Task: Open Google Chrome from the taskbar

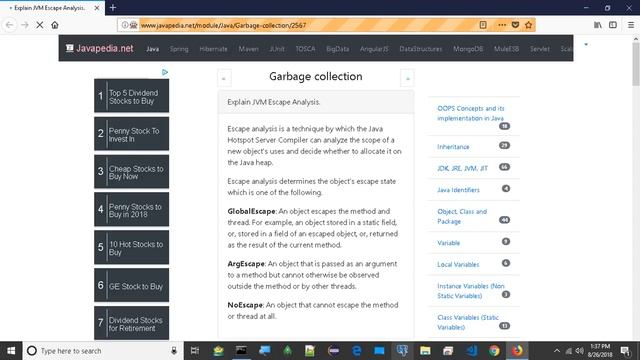Action: (x=494, y=351)
